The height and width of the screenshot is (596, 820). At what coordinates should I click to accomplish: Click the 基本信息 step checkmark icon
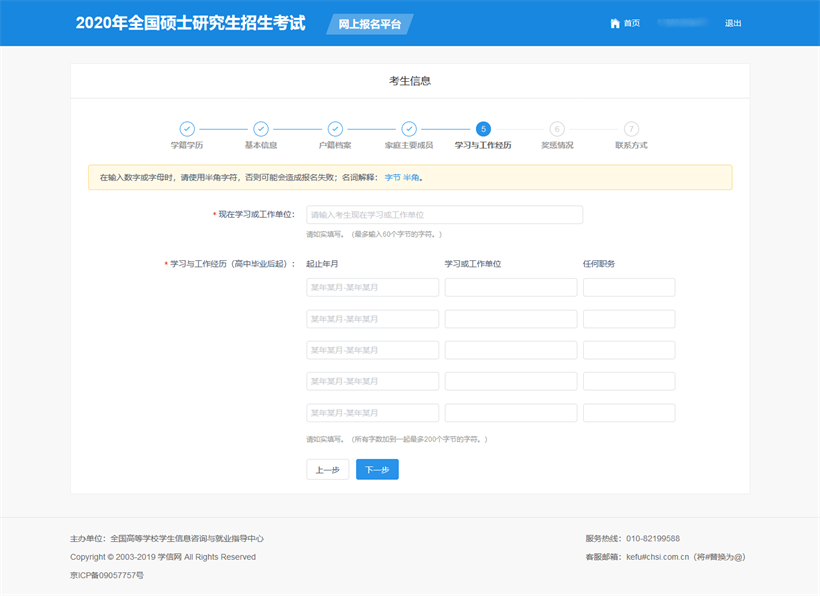click(x=260, y=129)
